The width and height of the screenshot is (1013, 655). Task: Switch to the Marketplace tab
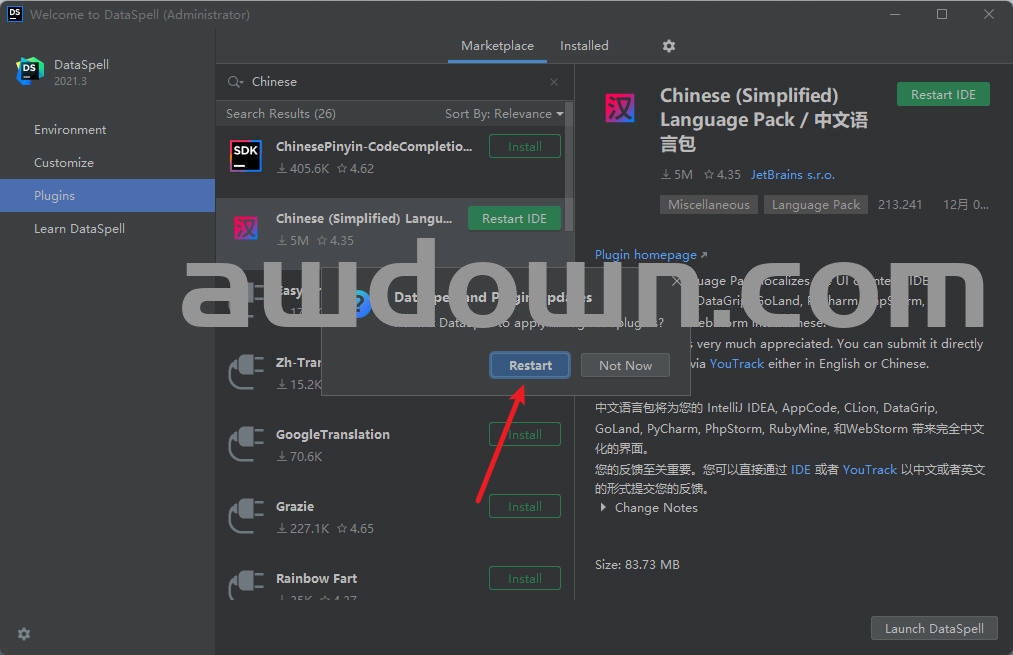[x=497, y=46]
